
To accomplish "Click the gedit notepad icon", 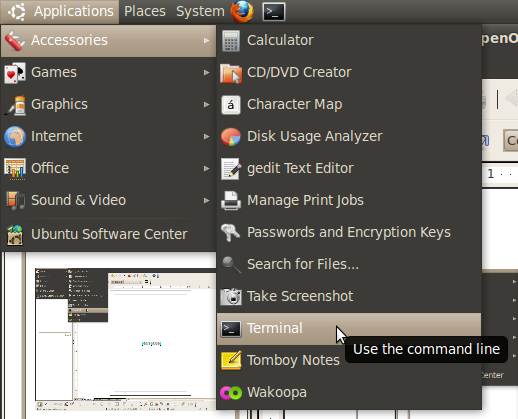I will click(x=231, y=169).
